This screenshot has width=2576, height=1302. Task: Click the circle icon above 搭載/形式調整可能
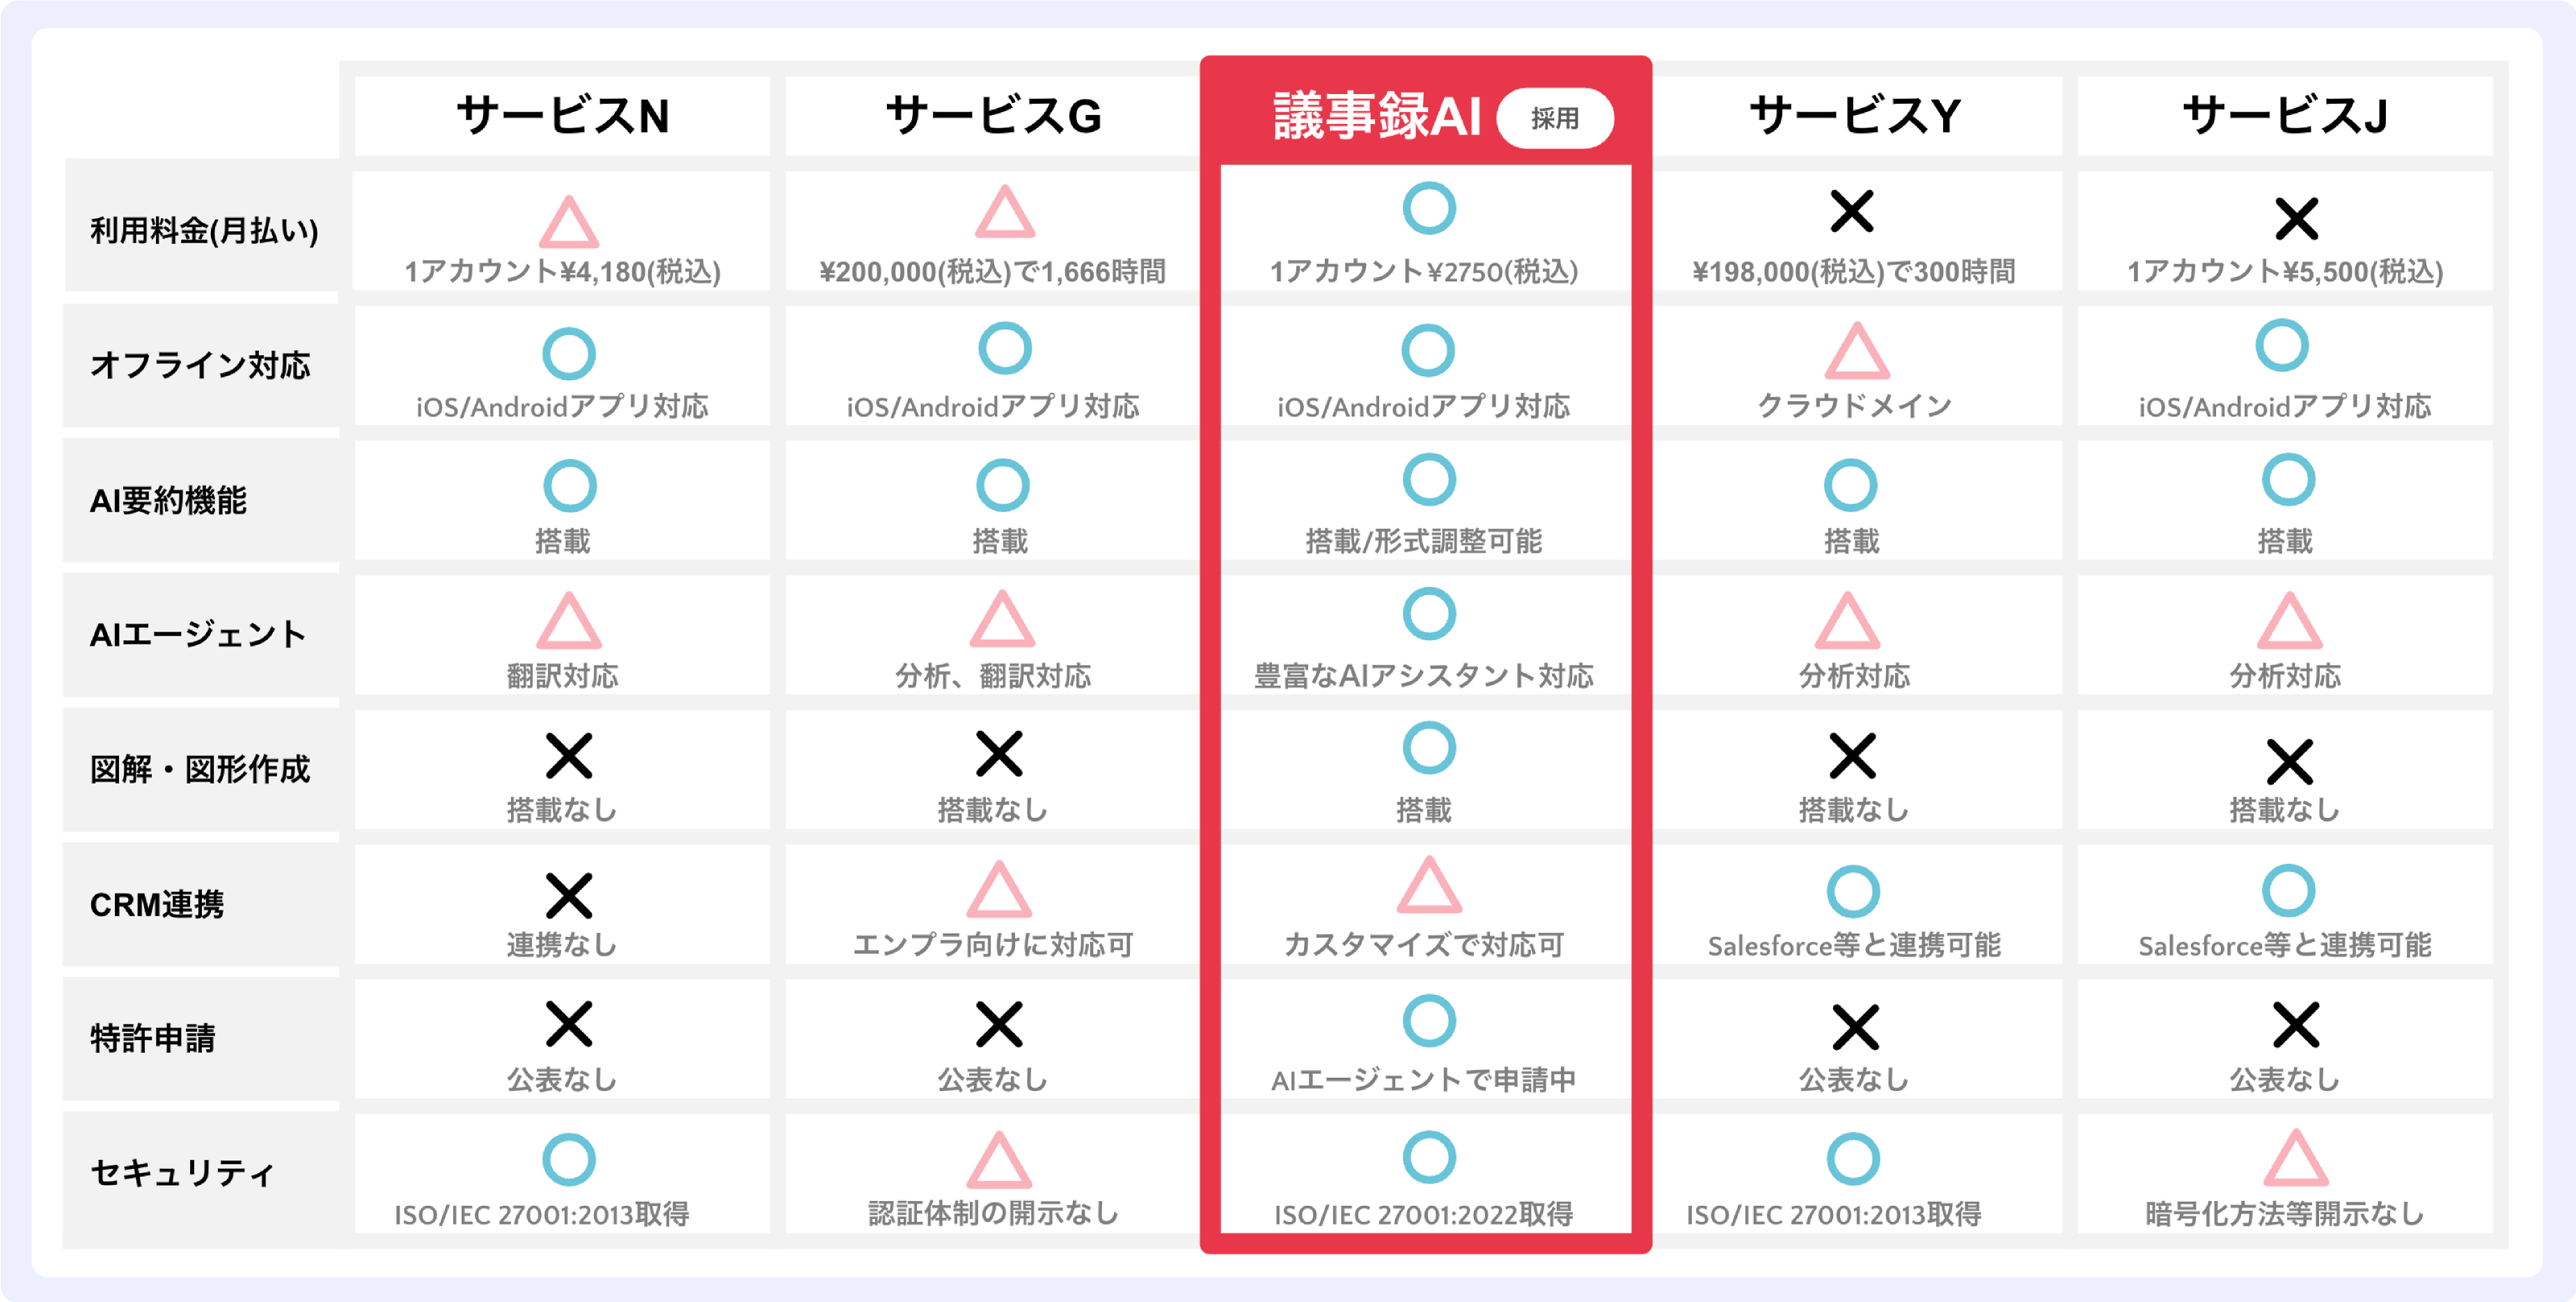point(1428,480)
